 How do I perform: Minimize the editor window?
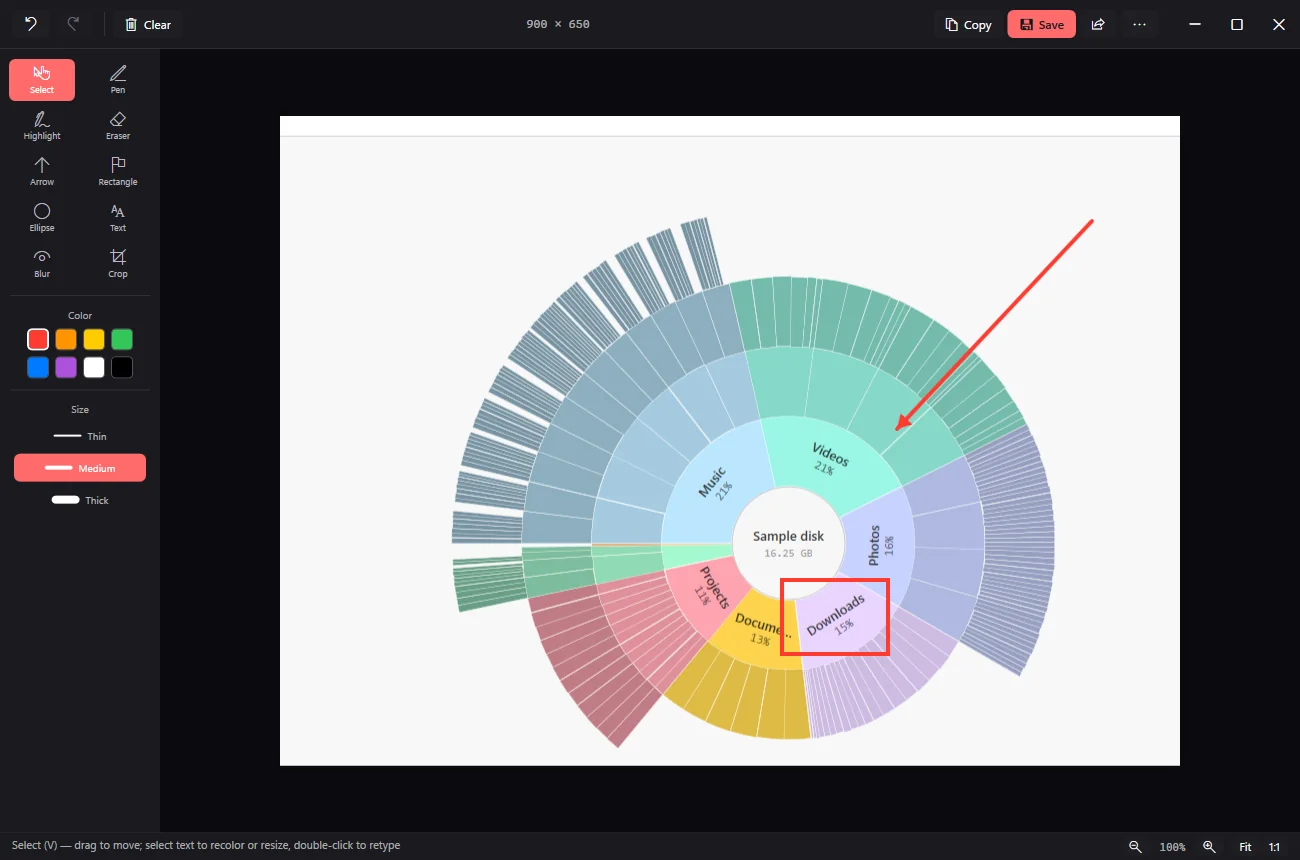(1195, 24)
